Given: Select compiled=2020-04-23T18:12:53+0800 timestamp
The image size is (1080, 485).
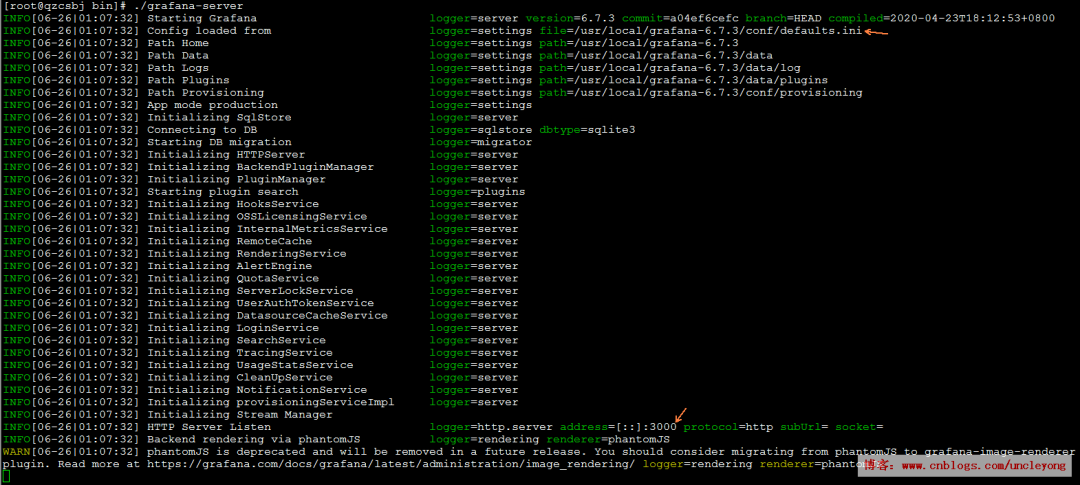Looking at the screenshot, I should tap(942, 18).
